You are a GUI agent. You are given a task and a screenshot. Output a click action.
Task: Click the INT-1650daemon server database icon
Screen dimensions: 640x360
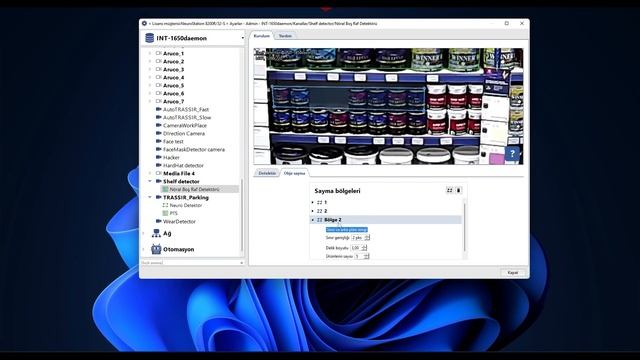coord(149,38)
